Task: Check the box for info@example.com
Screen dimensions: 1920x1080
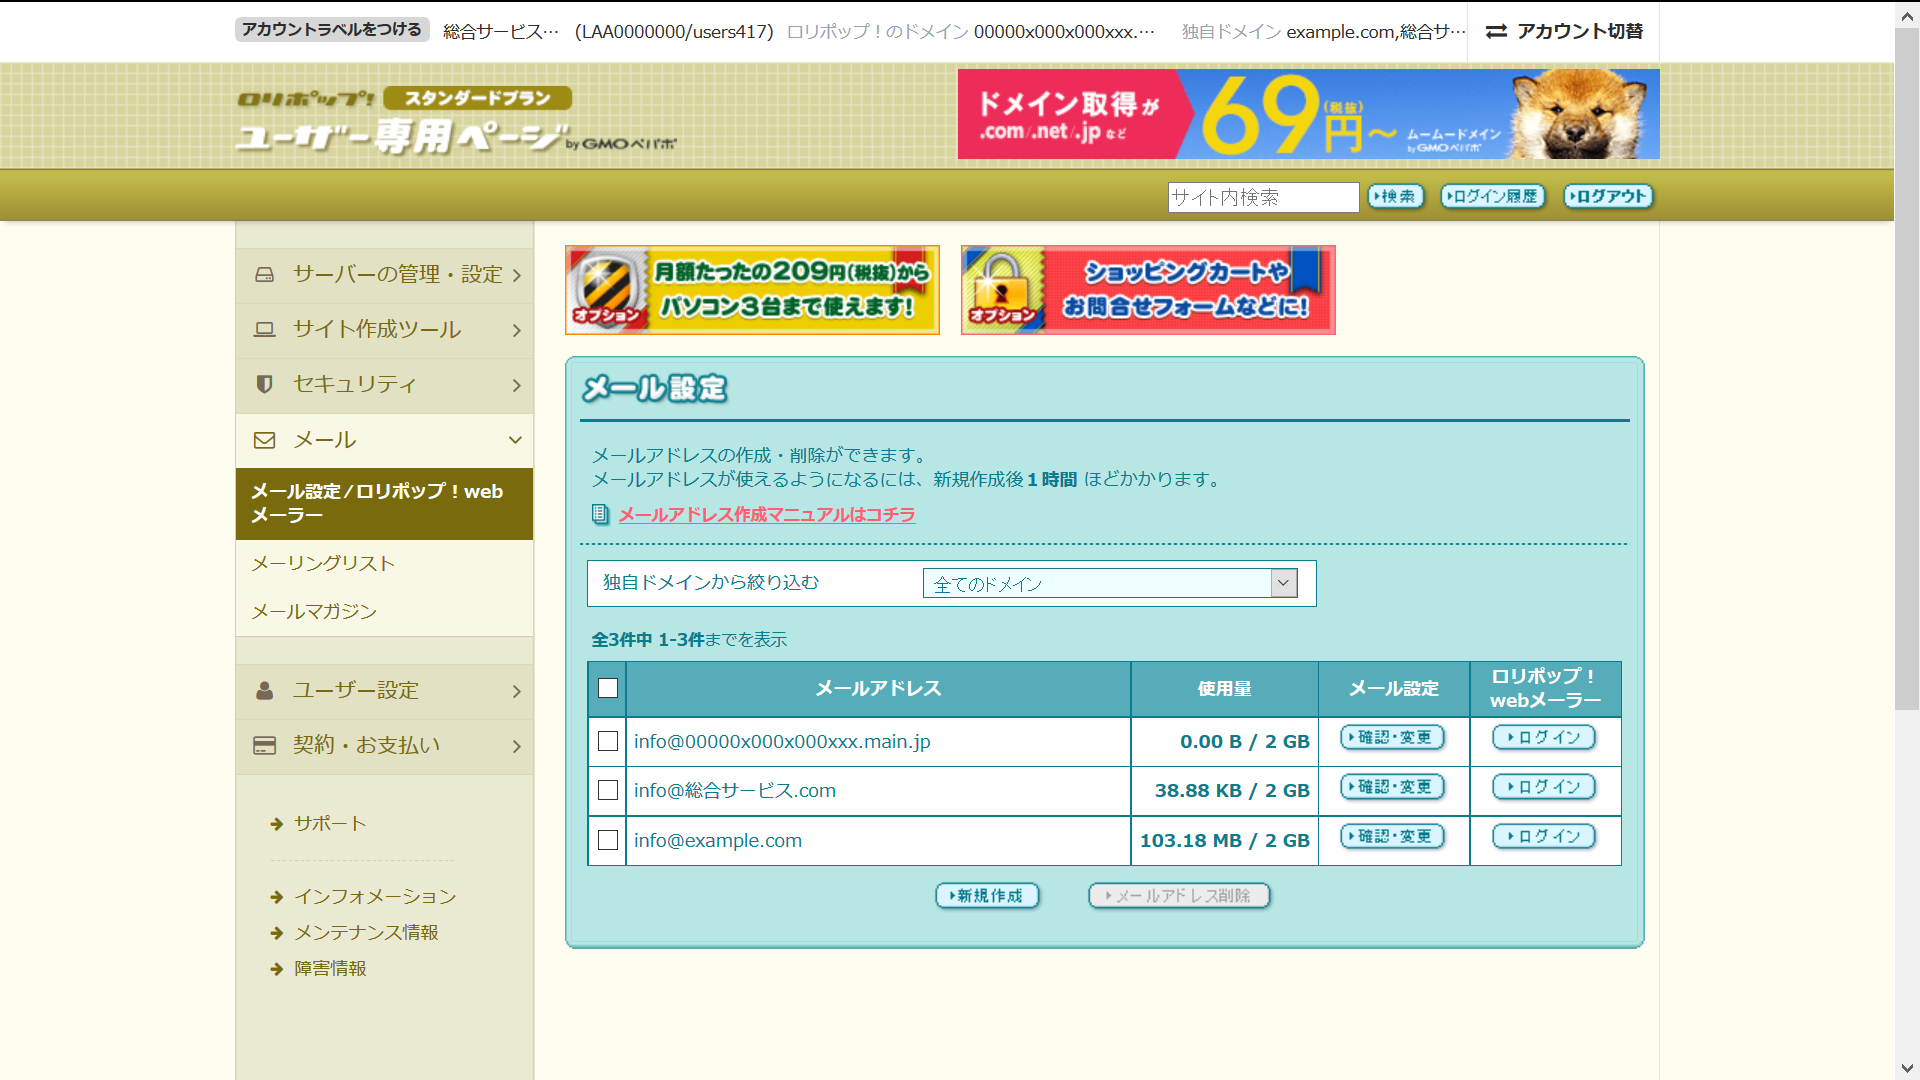Action: pos(608,840)
